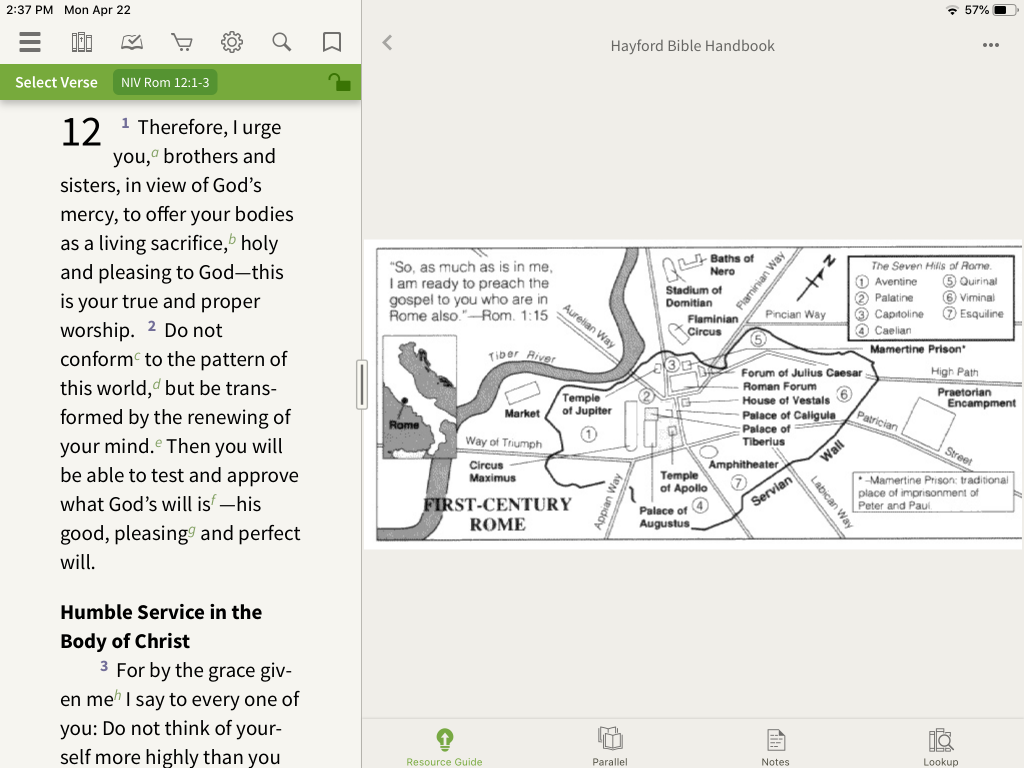
Task: Toggle the green sync lock icon
Action: coord(339,82)
